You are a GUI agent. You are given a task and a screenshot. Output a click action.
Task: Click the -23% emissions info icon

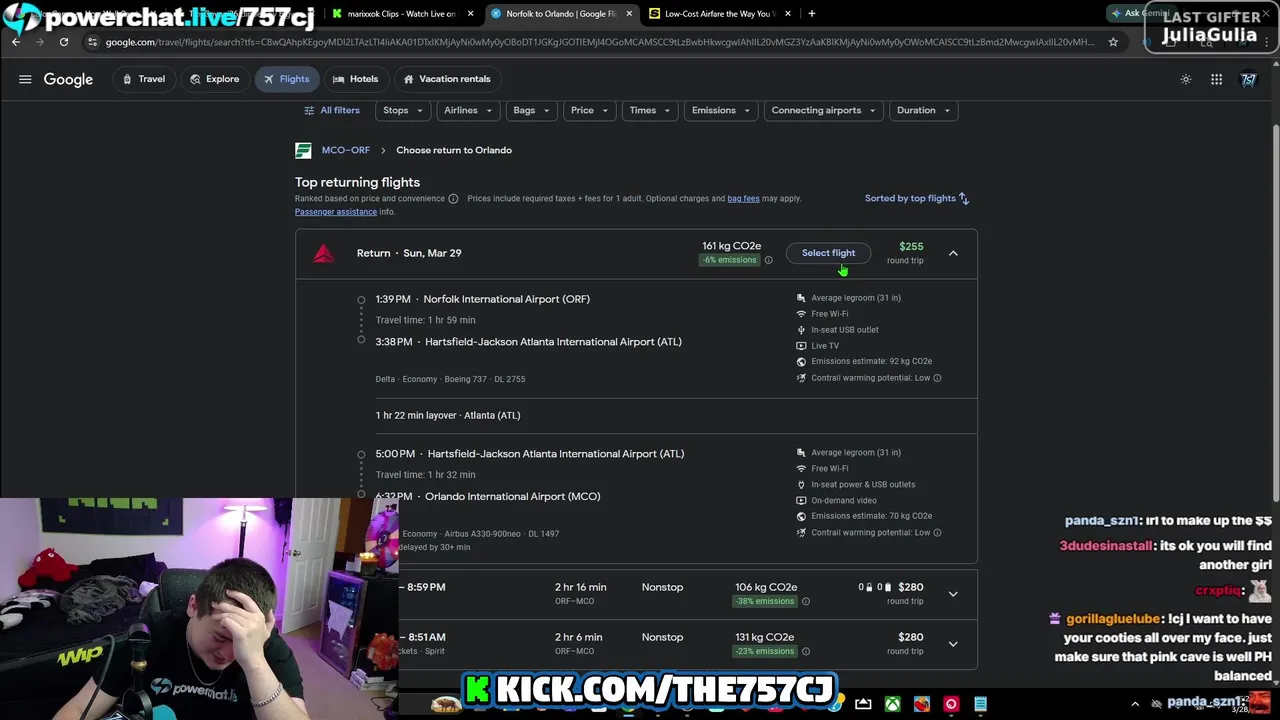coord(806,651)
